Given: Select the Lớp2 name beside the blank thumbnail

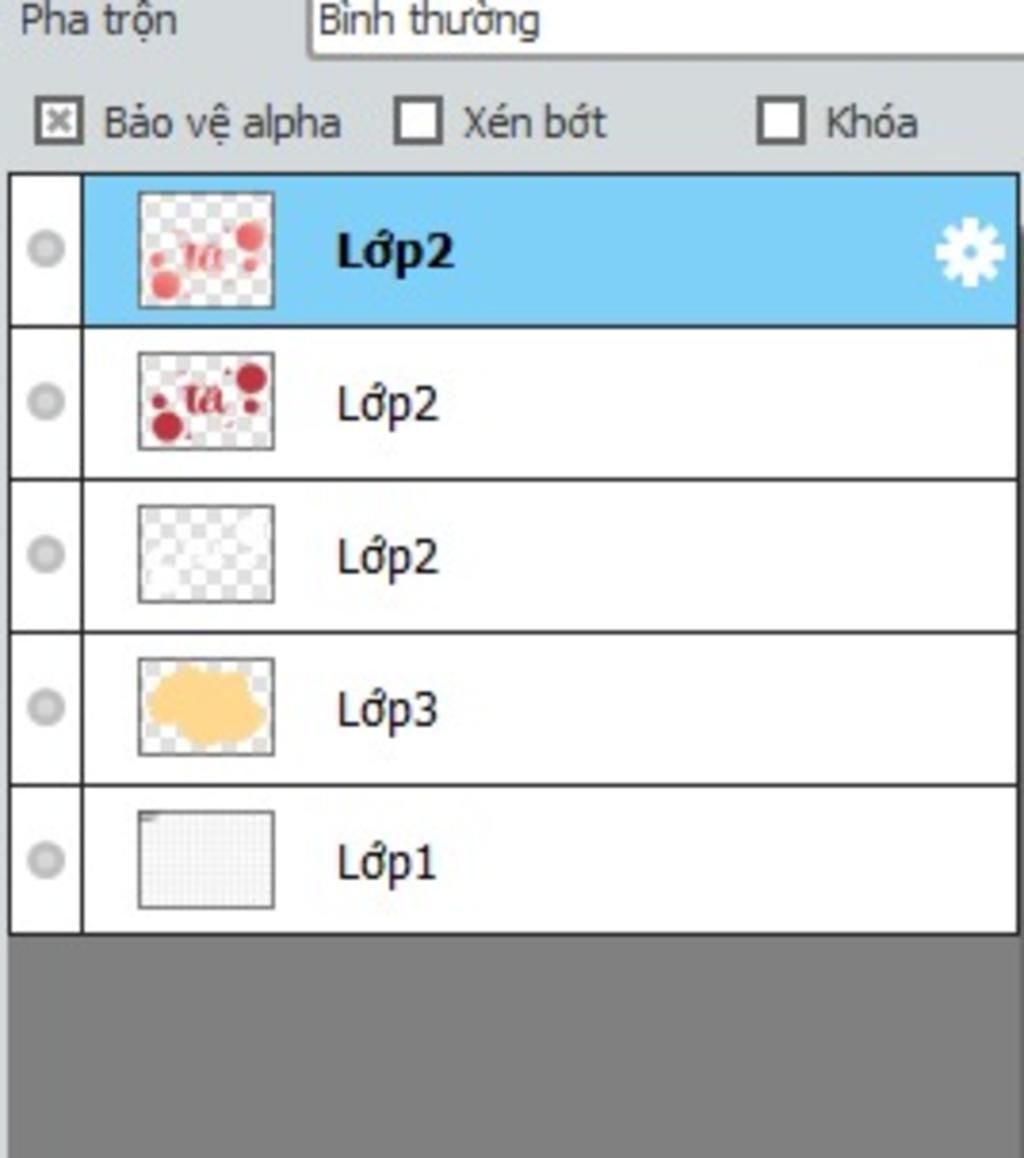Looking at the screenshot, I should pyautogui.click(x=388, y=558).
